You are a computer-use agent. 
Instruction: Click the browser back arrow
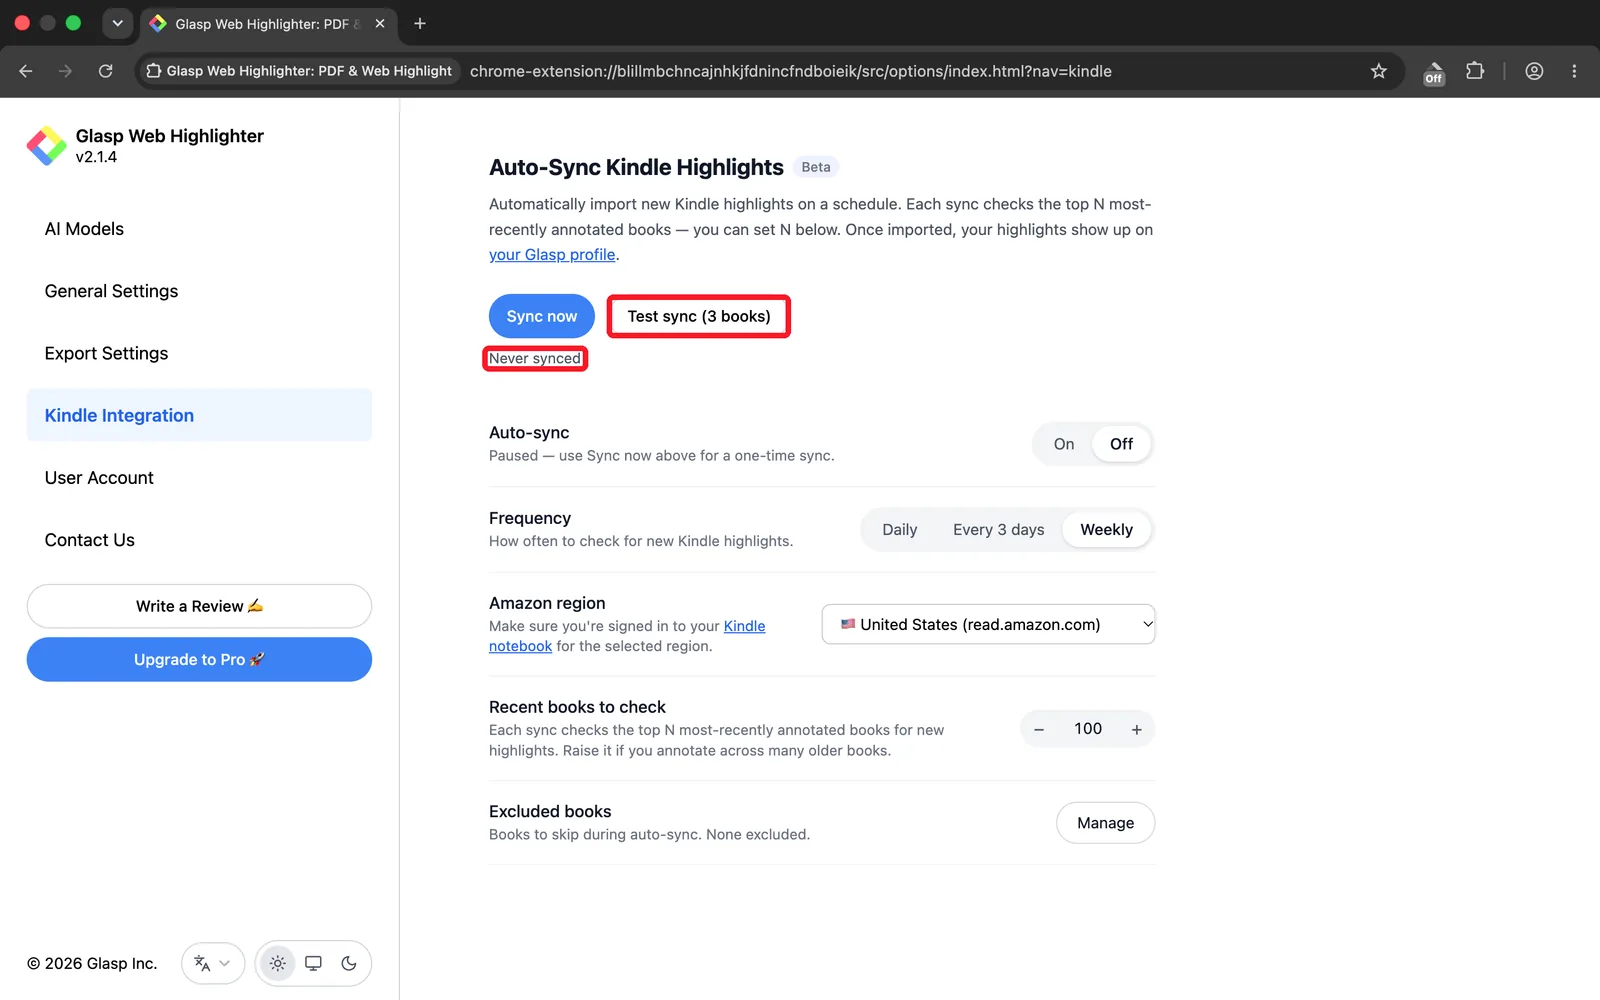pyautogui.click(x=26, y=71)
